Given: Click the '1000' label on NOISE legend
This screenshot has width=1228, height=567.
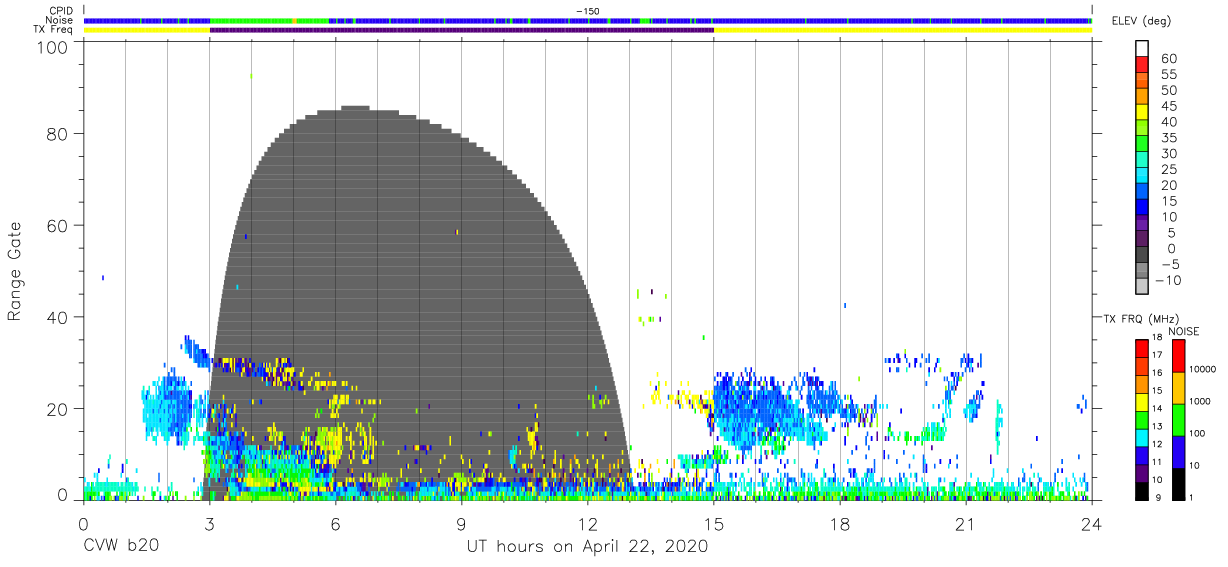Looking at the screenshot, I should (x=1201, y=401).
